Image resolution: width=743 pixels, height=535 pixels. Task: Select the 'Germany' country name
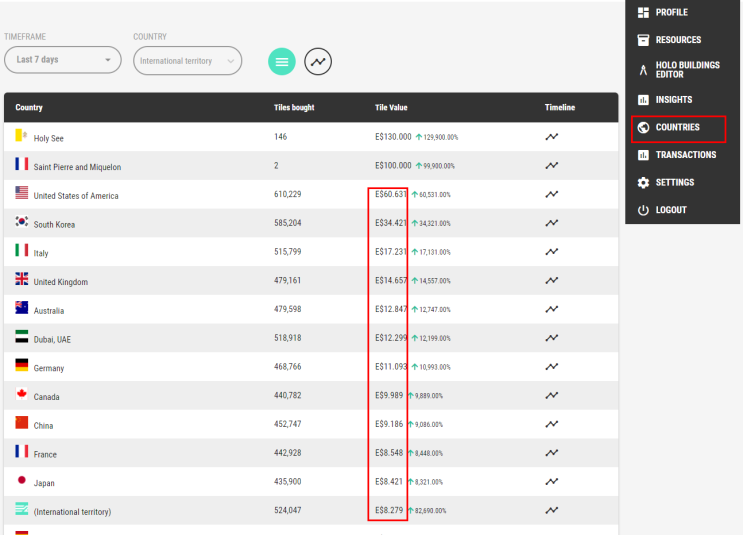point(49,368)
